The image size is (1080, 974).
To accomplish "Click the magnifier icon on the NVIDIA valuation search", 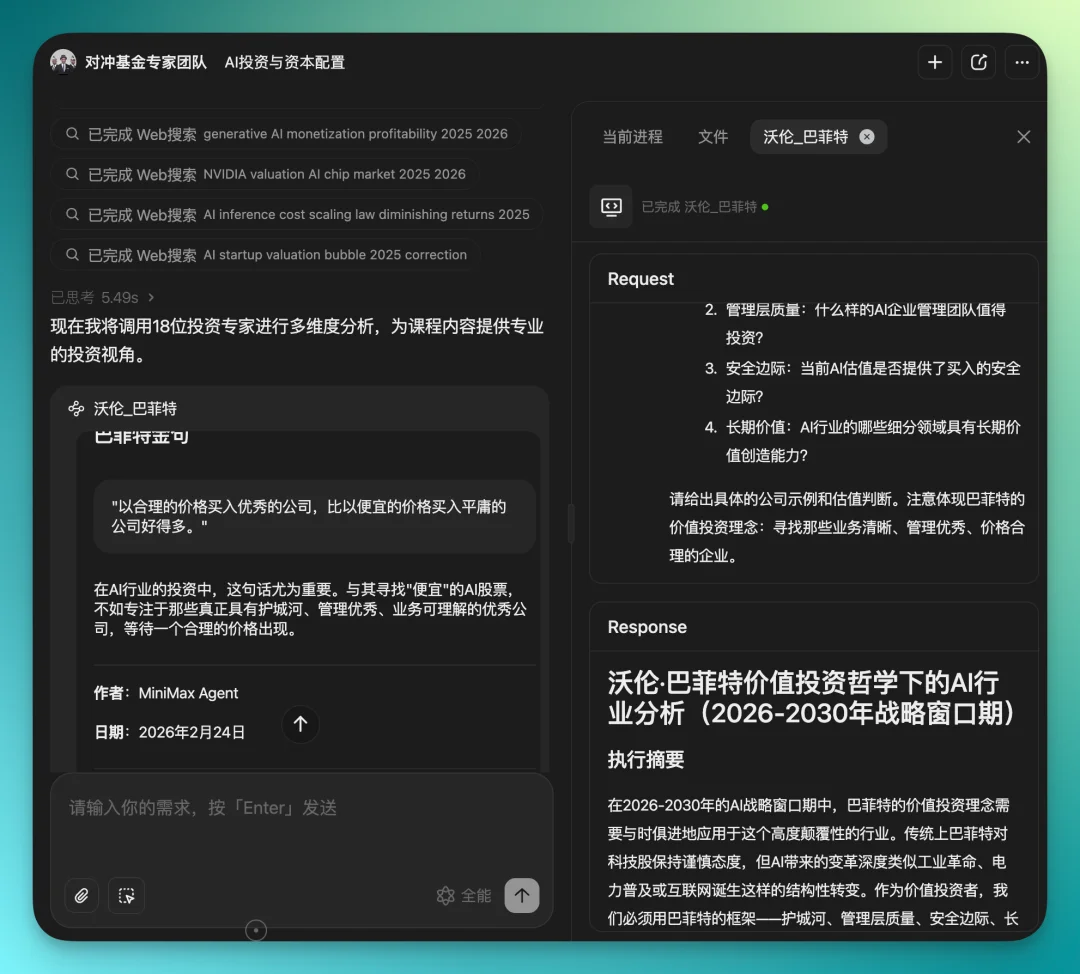I will 72,174.
